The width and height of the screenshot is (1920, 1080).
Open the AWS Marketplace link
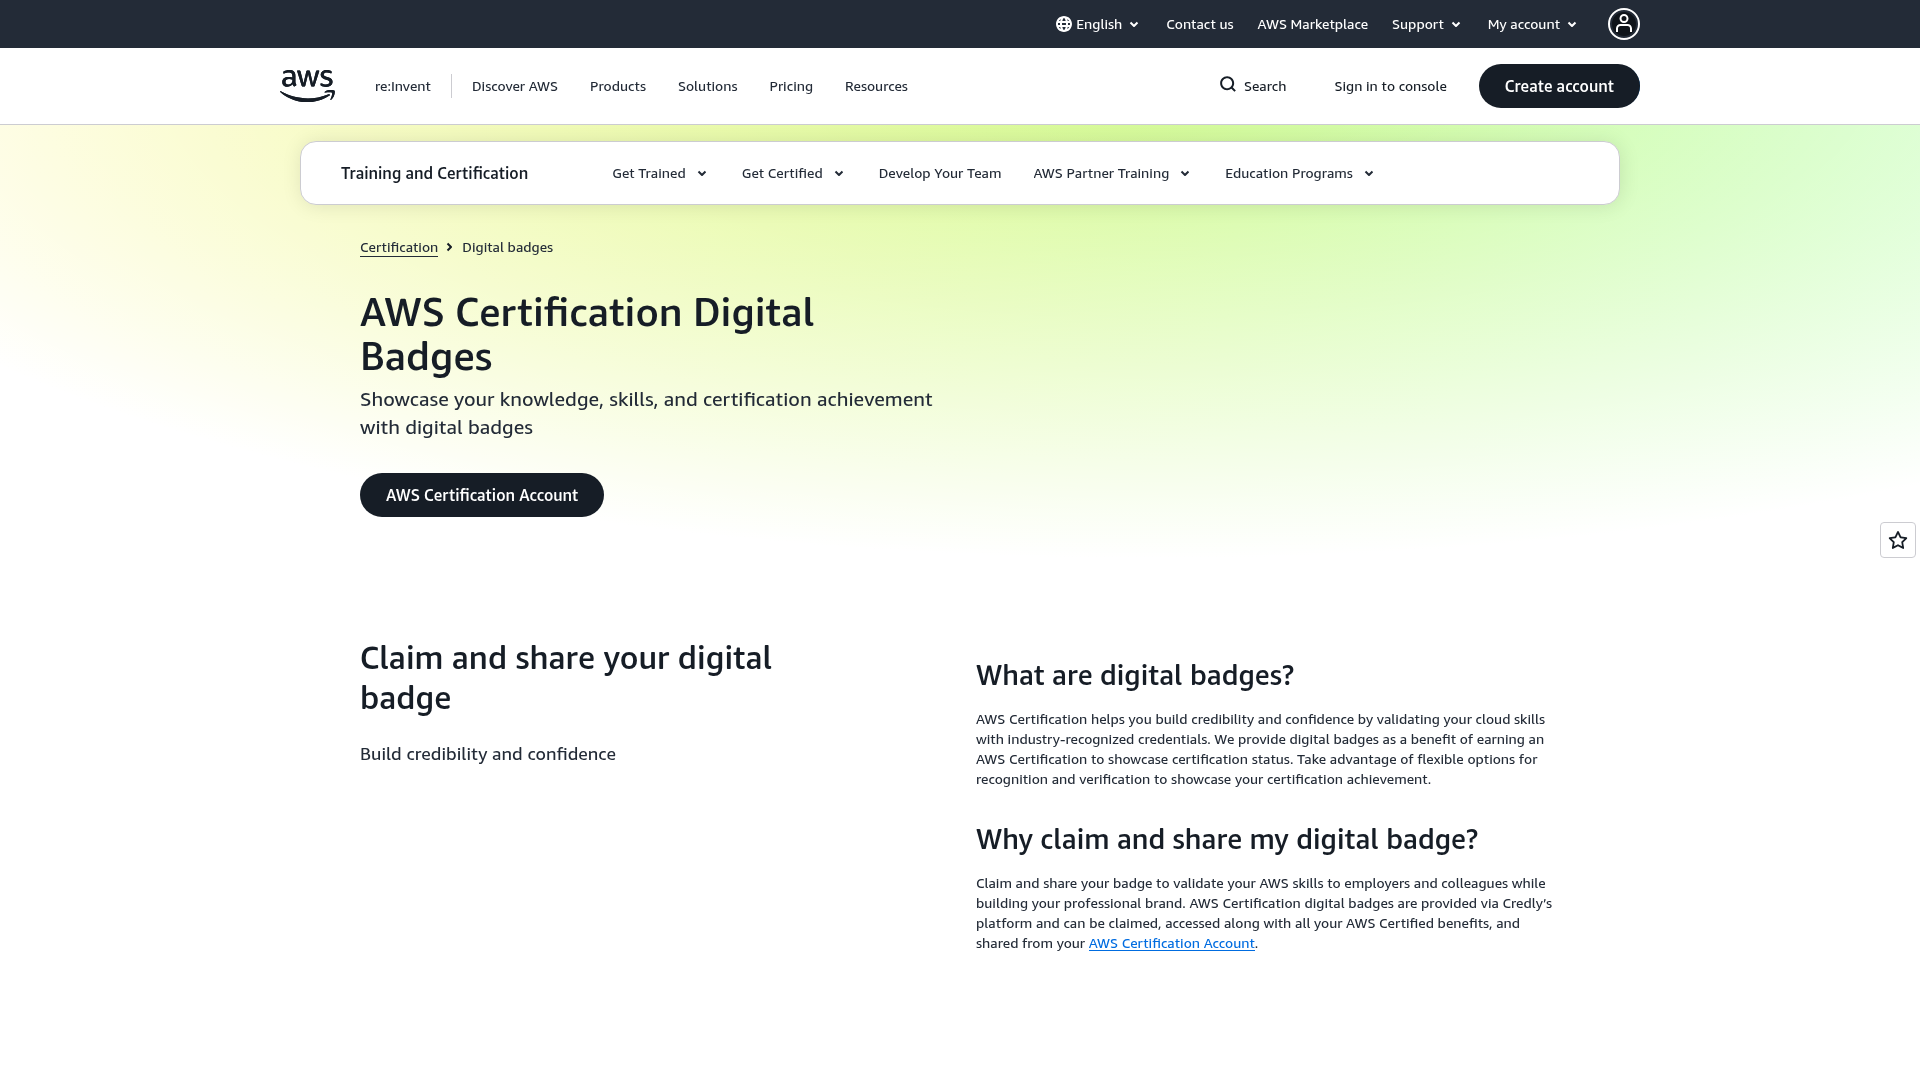(1312, 24)
